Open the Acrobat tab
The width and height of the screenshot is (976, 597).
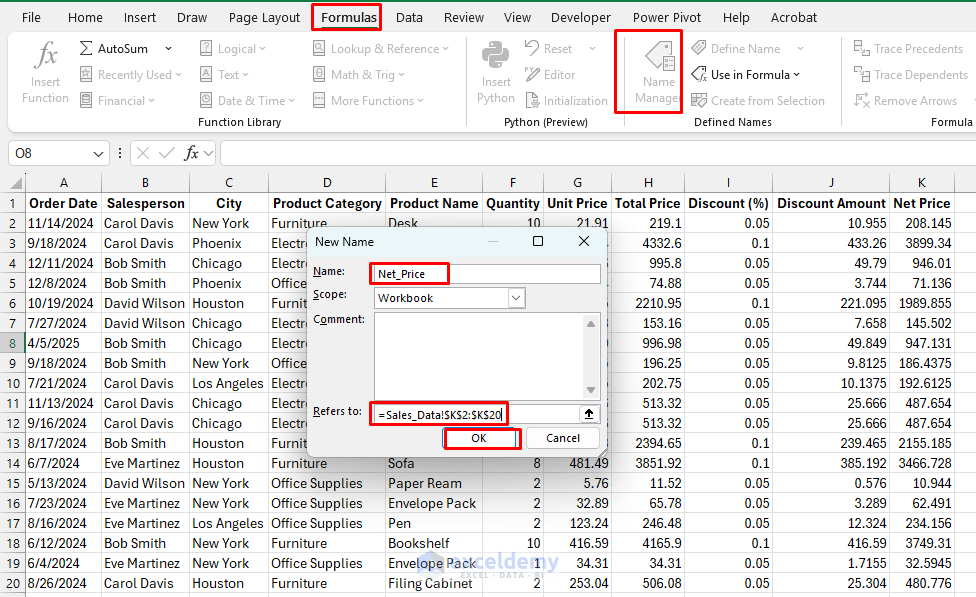794,17
